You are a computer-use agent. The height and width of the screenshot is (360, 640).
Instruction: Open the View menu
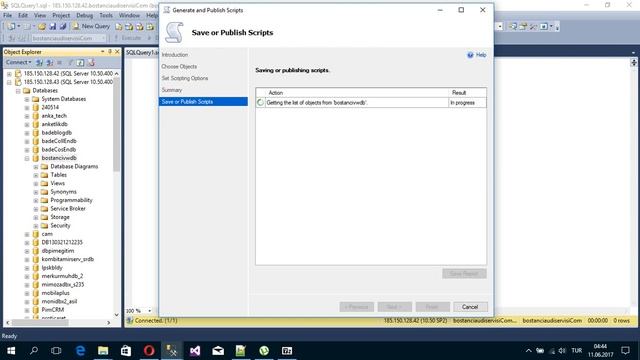[x=40, y=15]
